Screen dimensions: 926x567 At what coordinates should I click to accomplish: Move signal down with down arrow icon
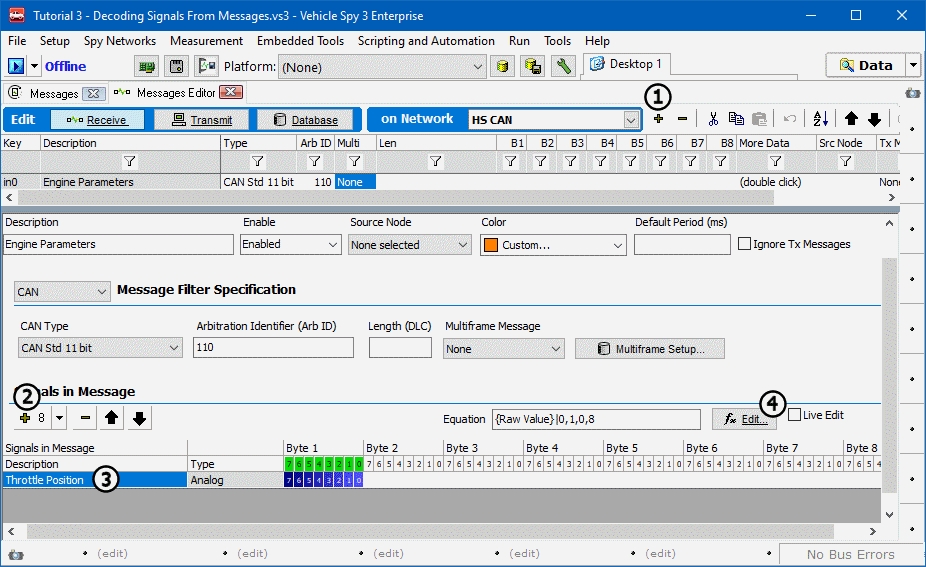(x=140, y=419)
